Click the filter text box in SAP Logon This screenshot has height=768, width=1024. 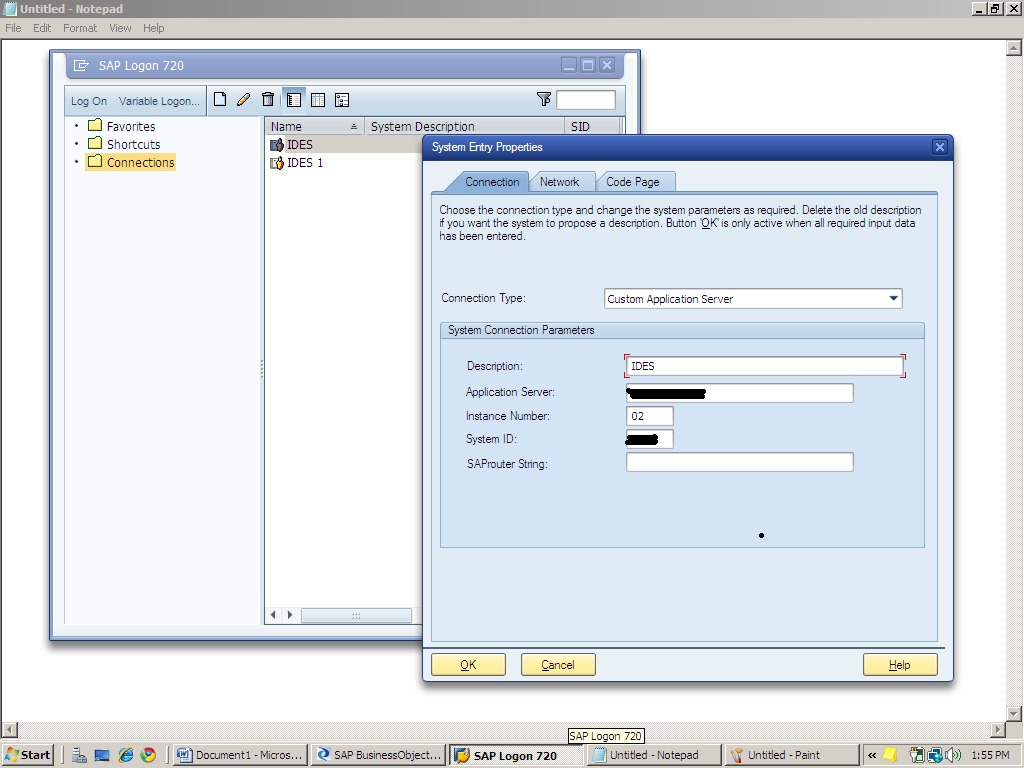(586, 100)
